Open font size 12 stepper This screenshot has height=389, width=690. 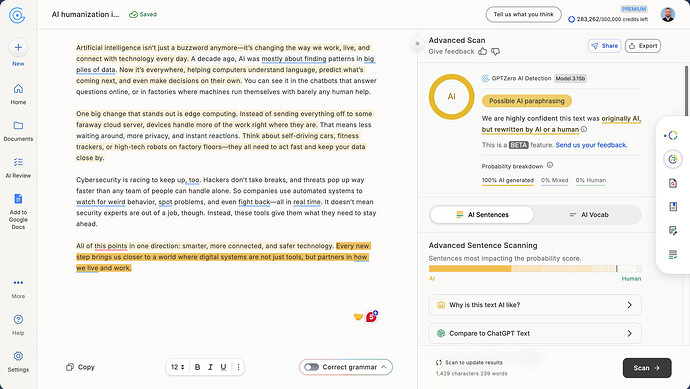pyautogui.click(x=178, y=367)
